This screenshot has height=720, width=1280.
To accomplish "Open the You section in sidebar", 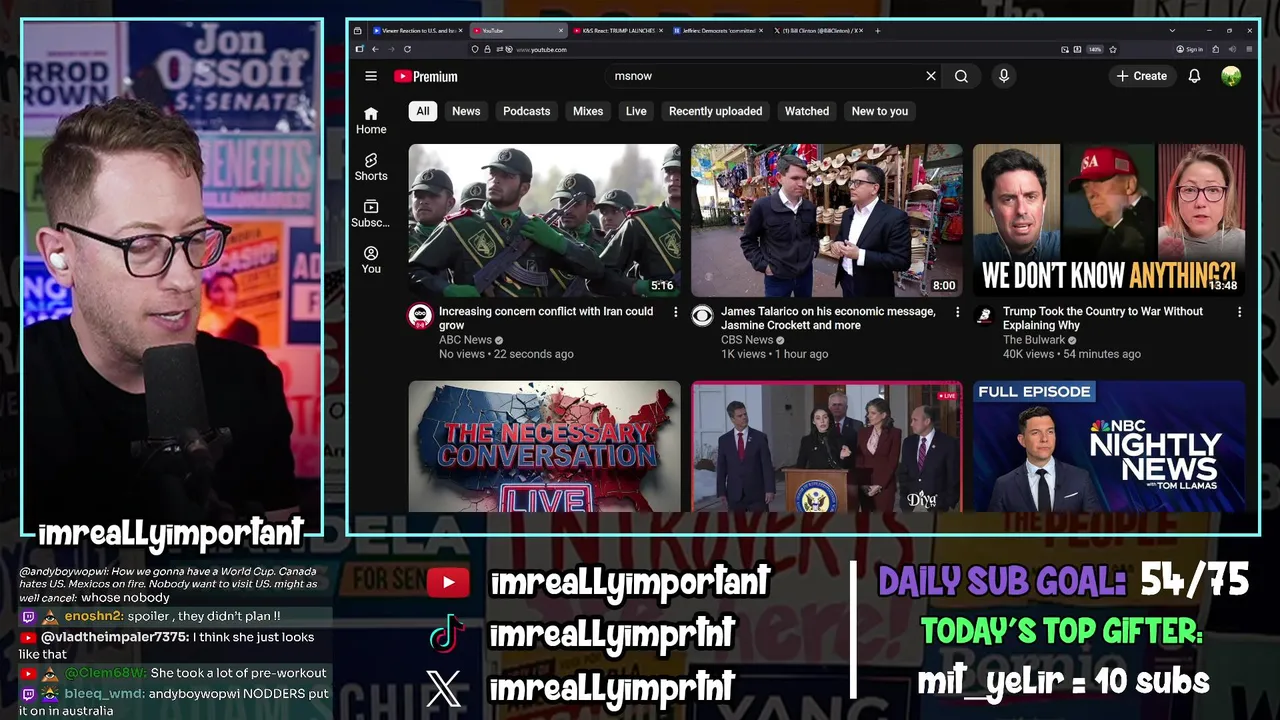I will click(x=371, y=260).
